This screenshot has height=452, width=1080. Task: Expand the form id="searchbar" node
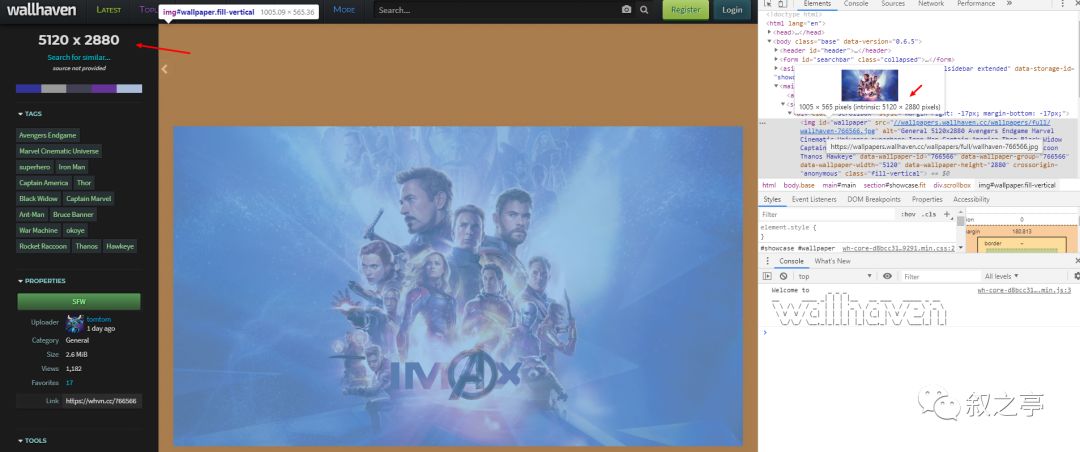(x=777, y=59)
